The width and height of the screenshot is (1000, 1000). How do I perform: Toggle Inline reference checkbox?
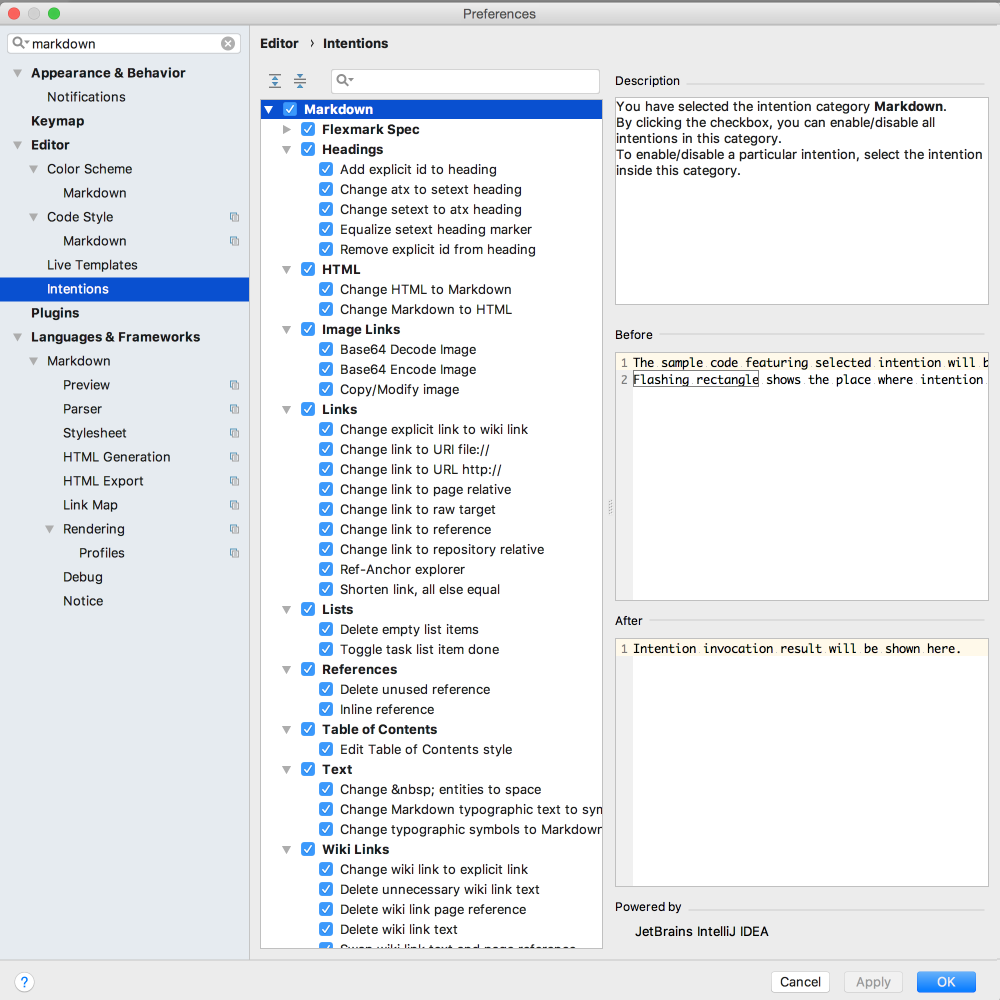(x=326, y=709)
